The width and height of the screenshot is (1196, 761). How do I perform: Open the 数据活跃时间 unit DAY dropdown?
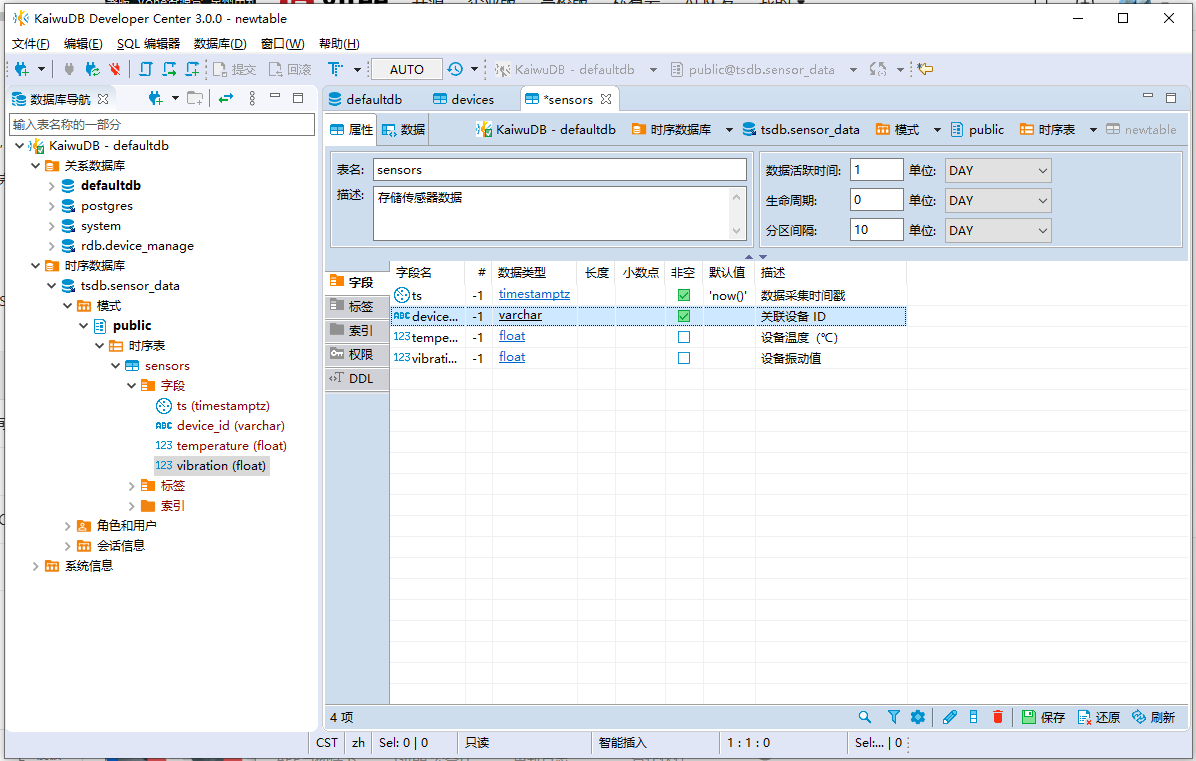click(x=998, y=171)
